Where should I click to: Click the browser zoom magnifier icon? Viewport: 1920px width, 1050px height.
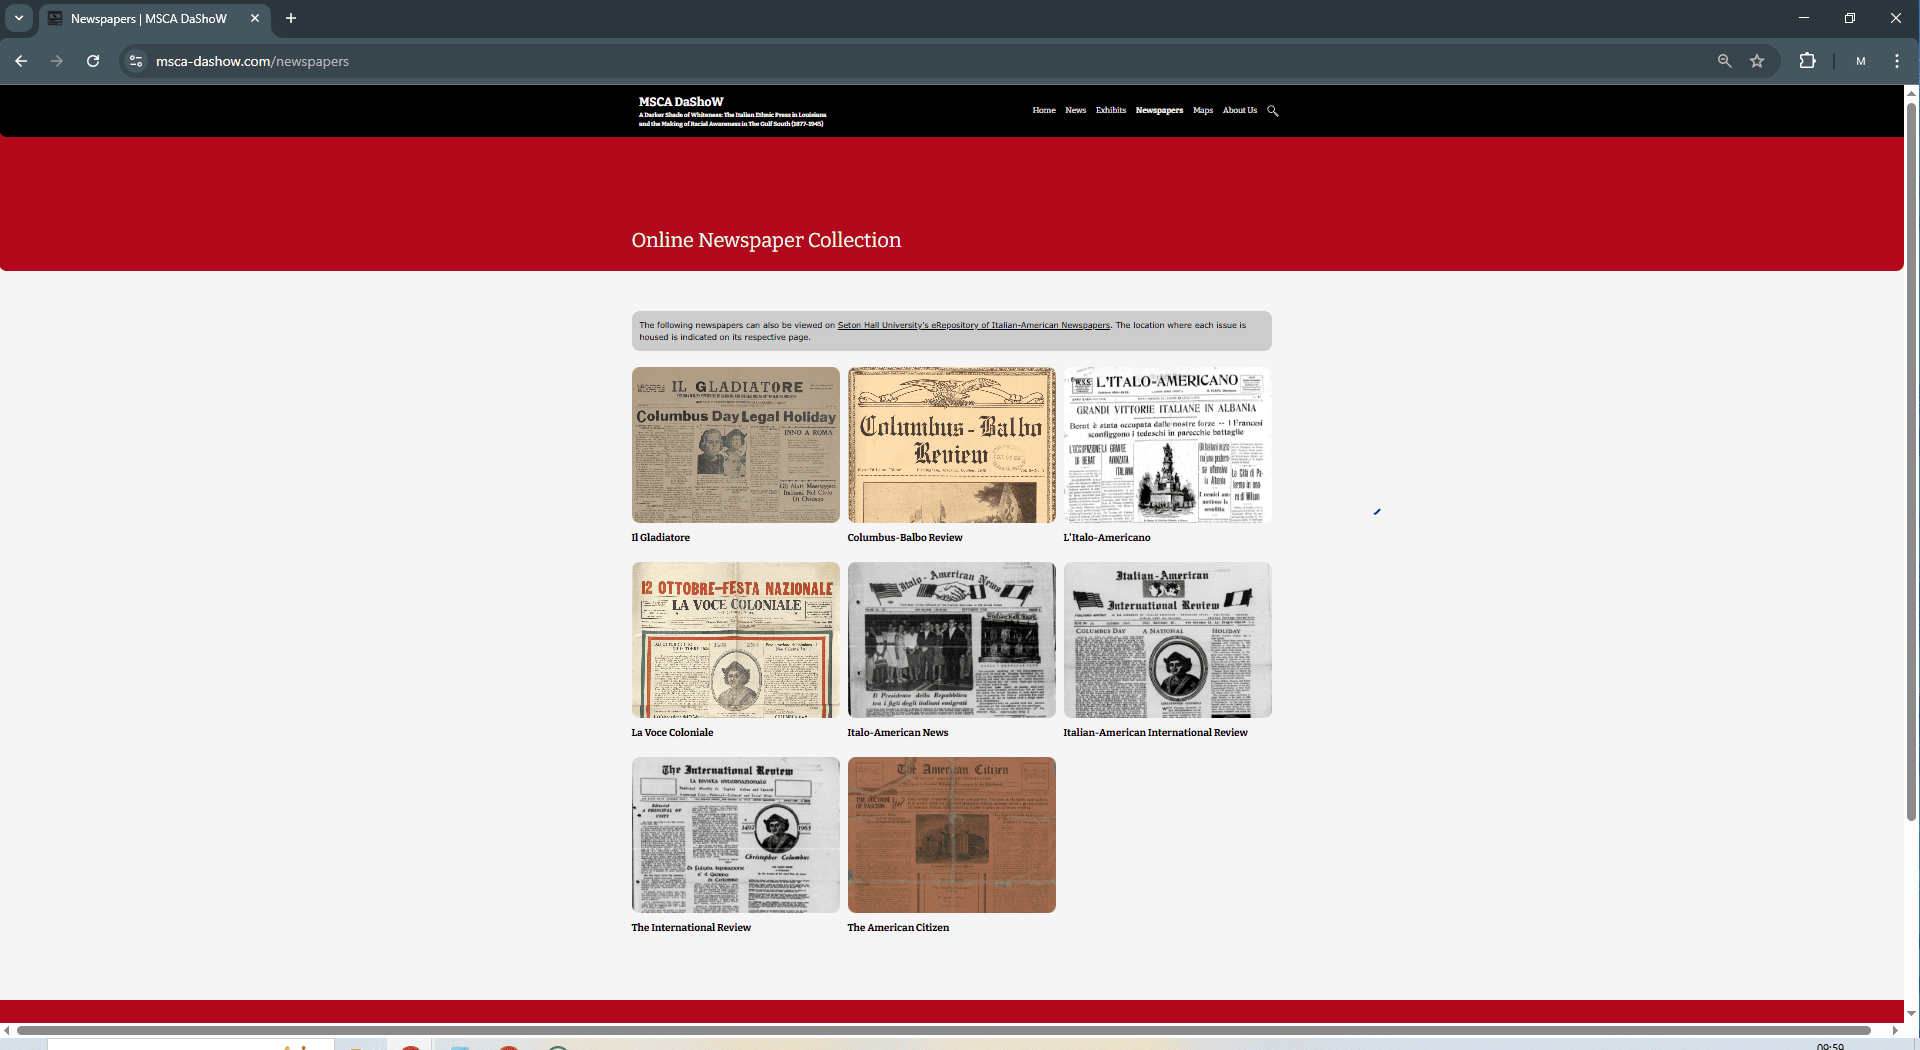(x=1724, y=61)
